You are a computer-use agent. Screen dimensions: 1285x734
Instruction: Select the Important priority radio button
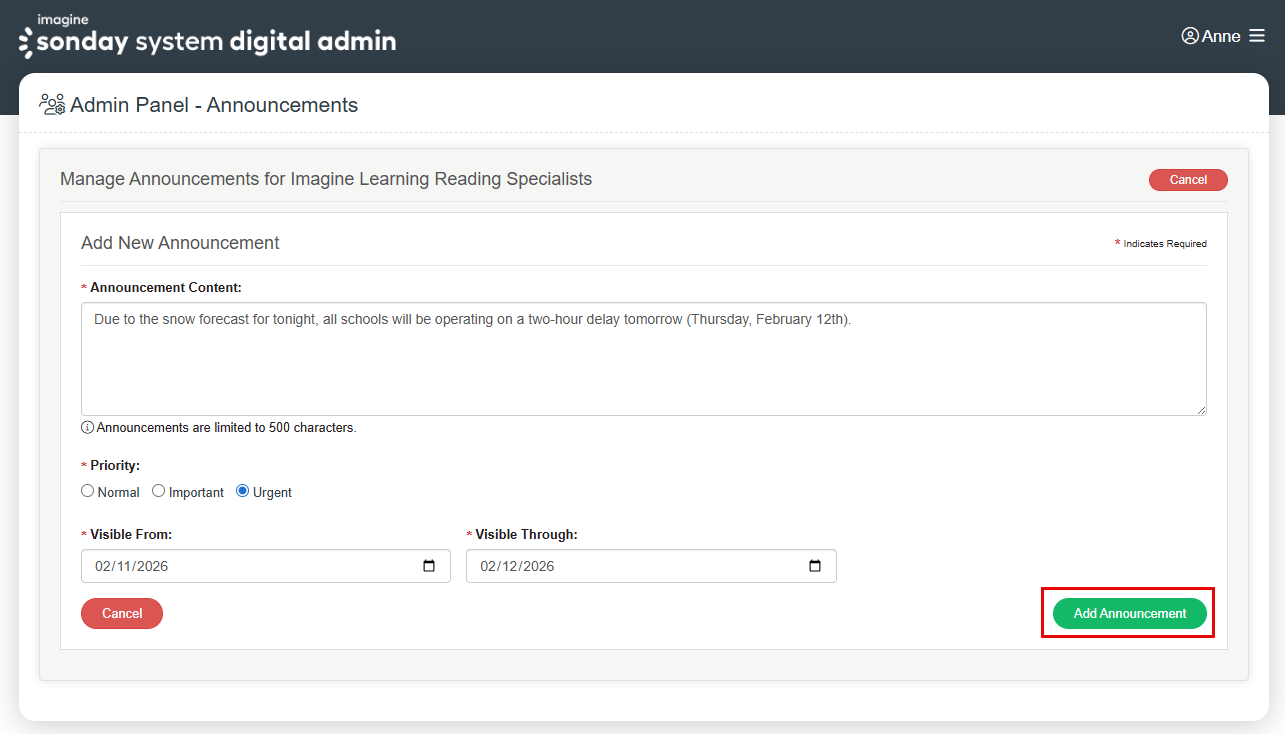click(x=158, y=491)
